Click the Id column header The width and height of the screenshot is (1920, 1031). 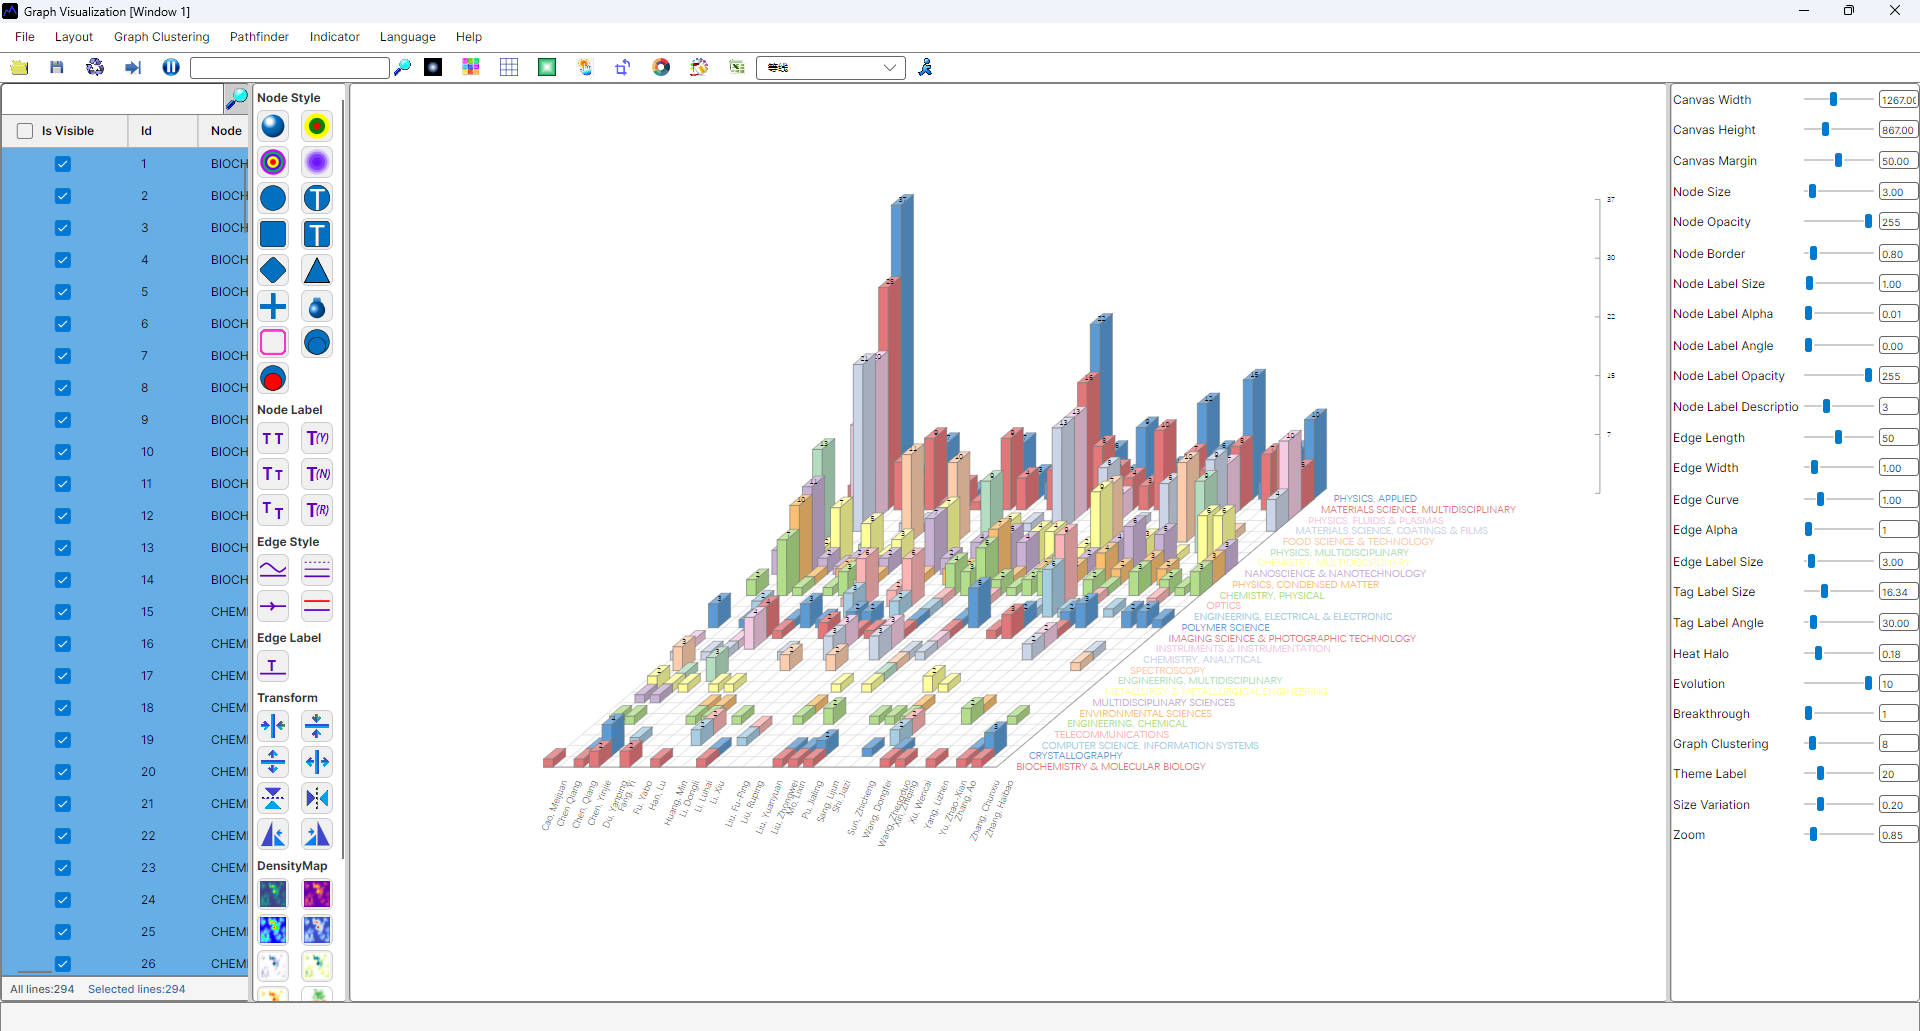pyautogui.click(x=146, y=131)
